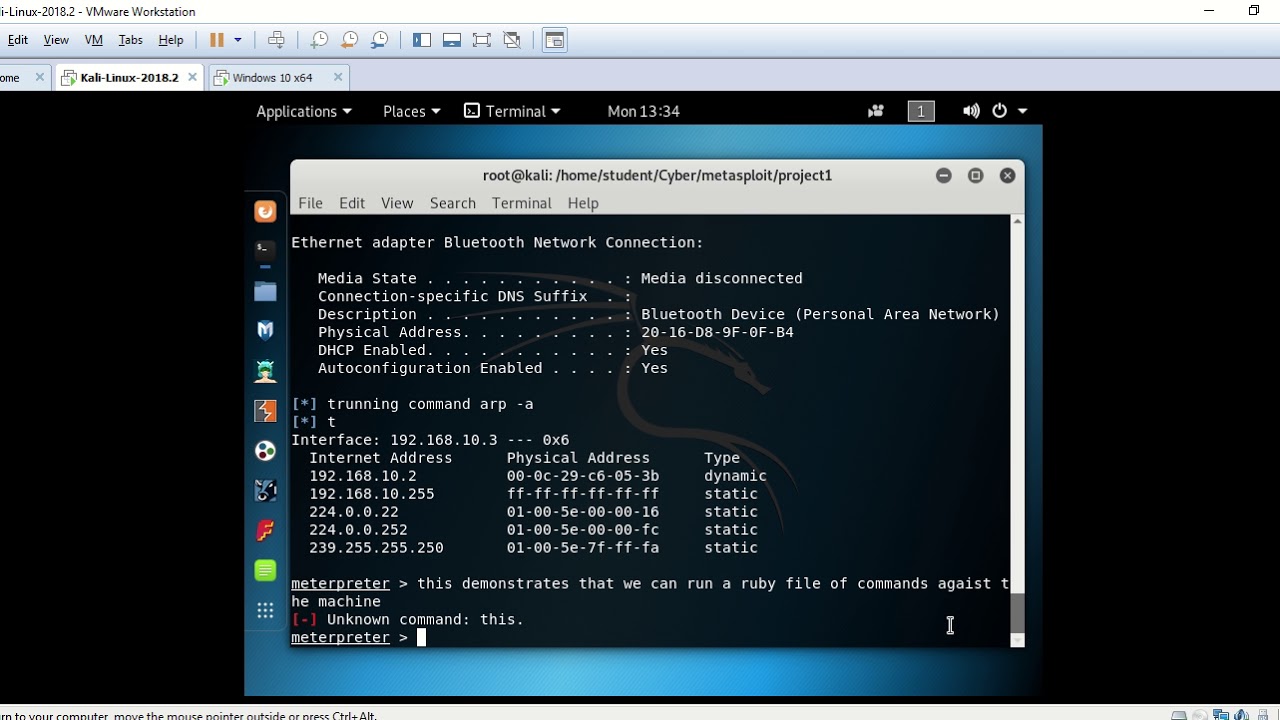This screenshot has height=720, width=1280.
Task: Click the colored dots ball icon in dock
Action: click(x=265, y=451)
